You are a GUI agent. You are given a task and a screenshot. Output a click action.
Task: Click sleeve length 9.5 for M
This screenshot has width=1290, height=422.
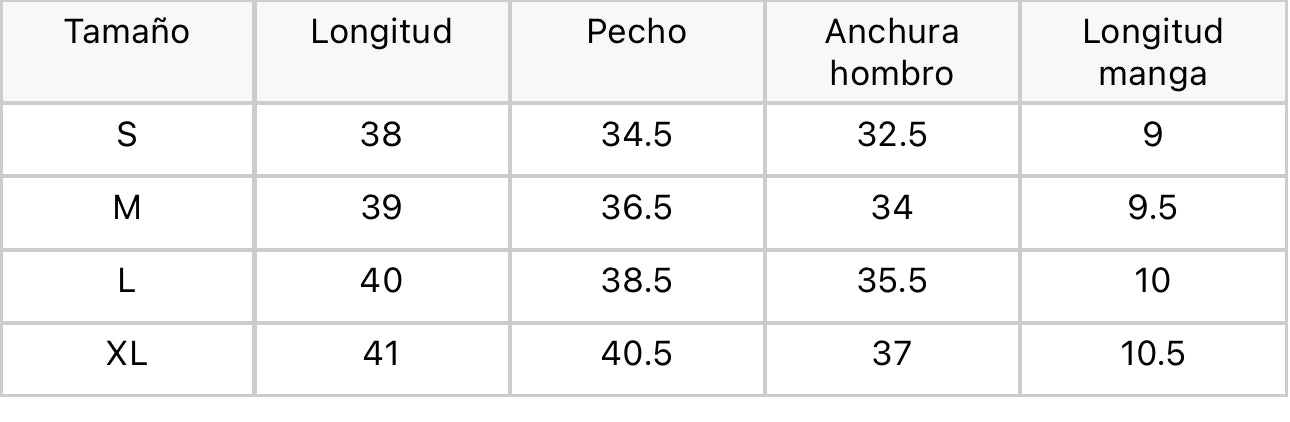(x=1152, y=208)
